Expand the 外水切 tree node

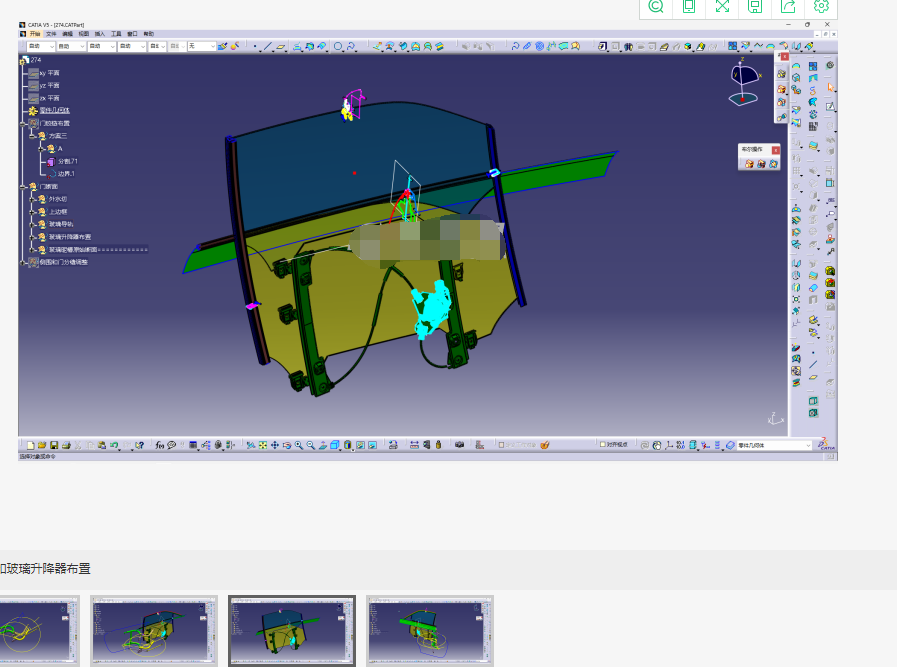32,199
